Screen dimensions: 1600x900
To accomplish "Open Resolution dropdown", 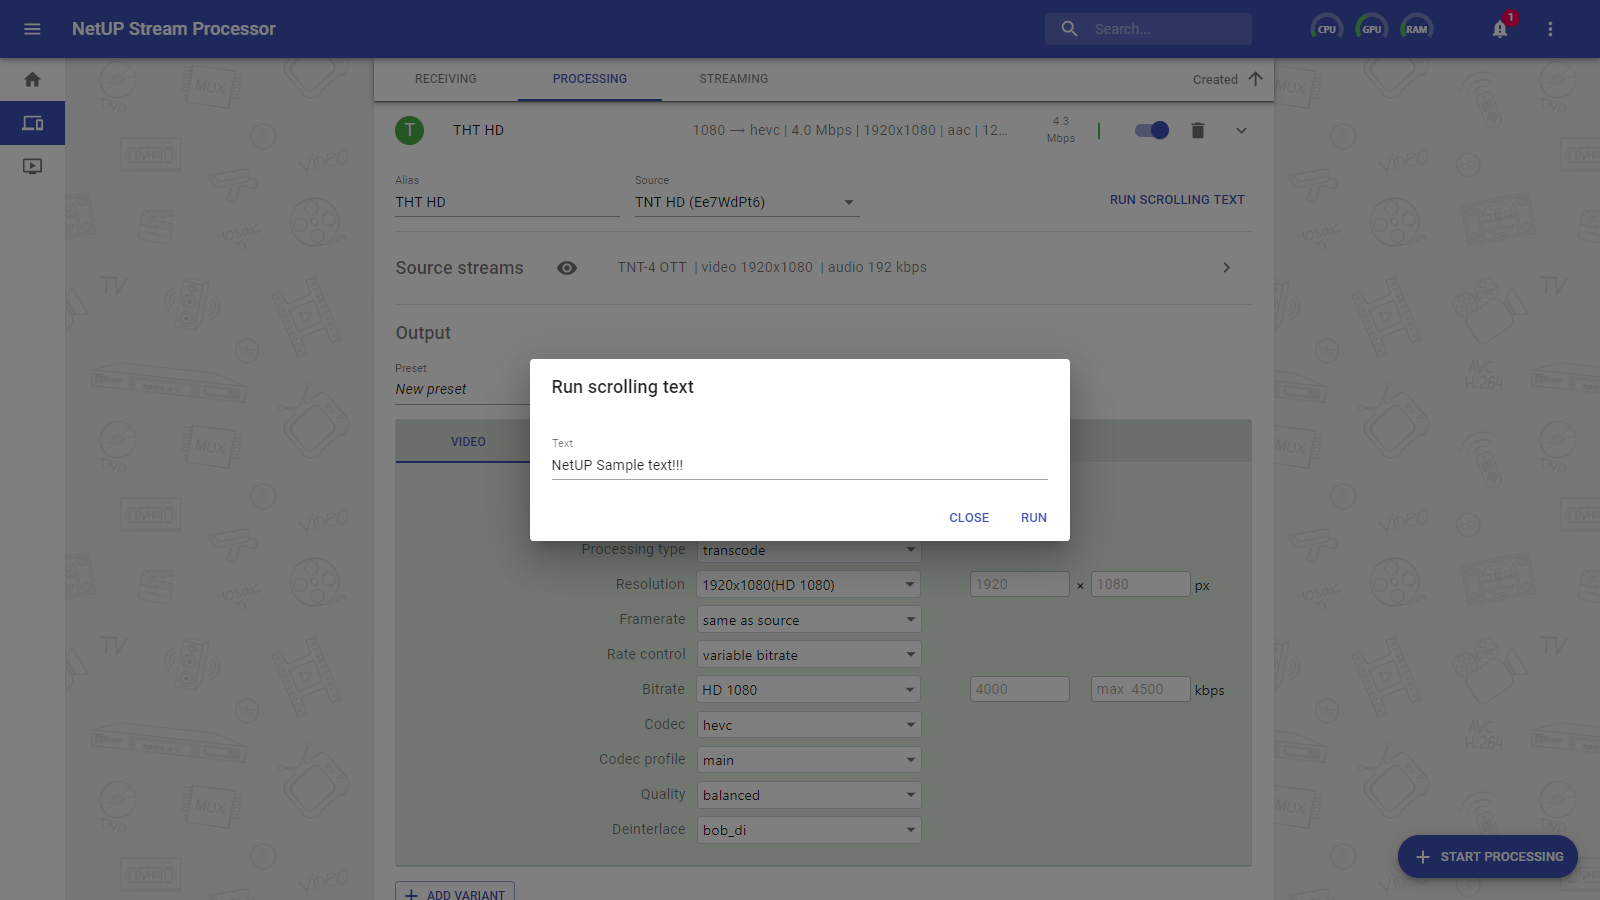I will pyautogui.click(x=809, y=584).
